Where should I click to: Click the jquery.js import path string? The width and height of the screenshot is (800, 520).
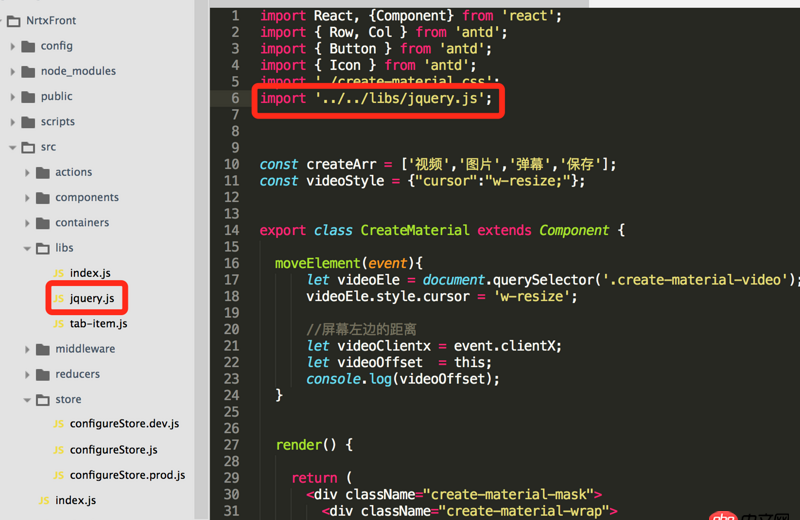(x=399, y=98)
